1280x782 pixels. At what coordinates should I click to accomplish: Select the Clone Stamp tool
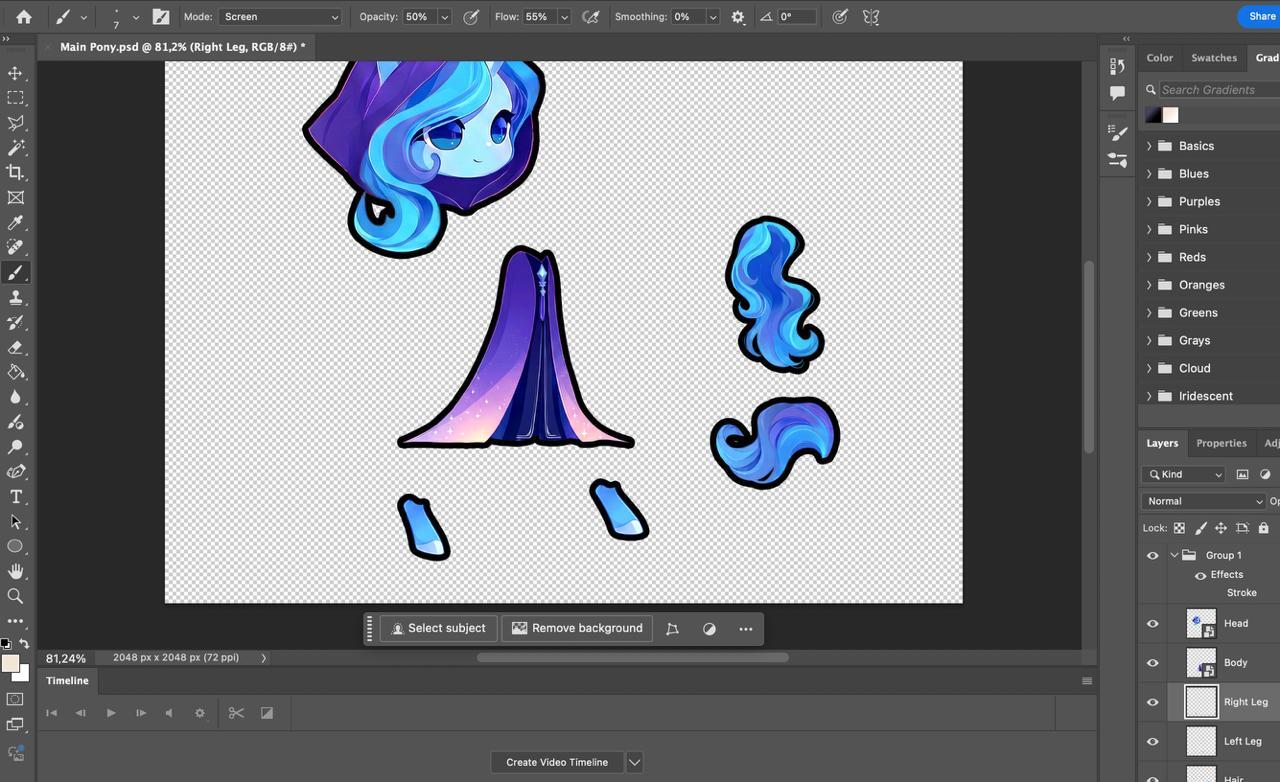point(16,298)
